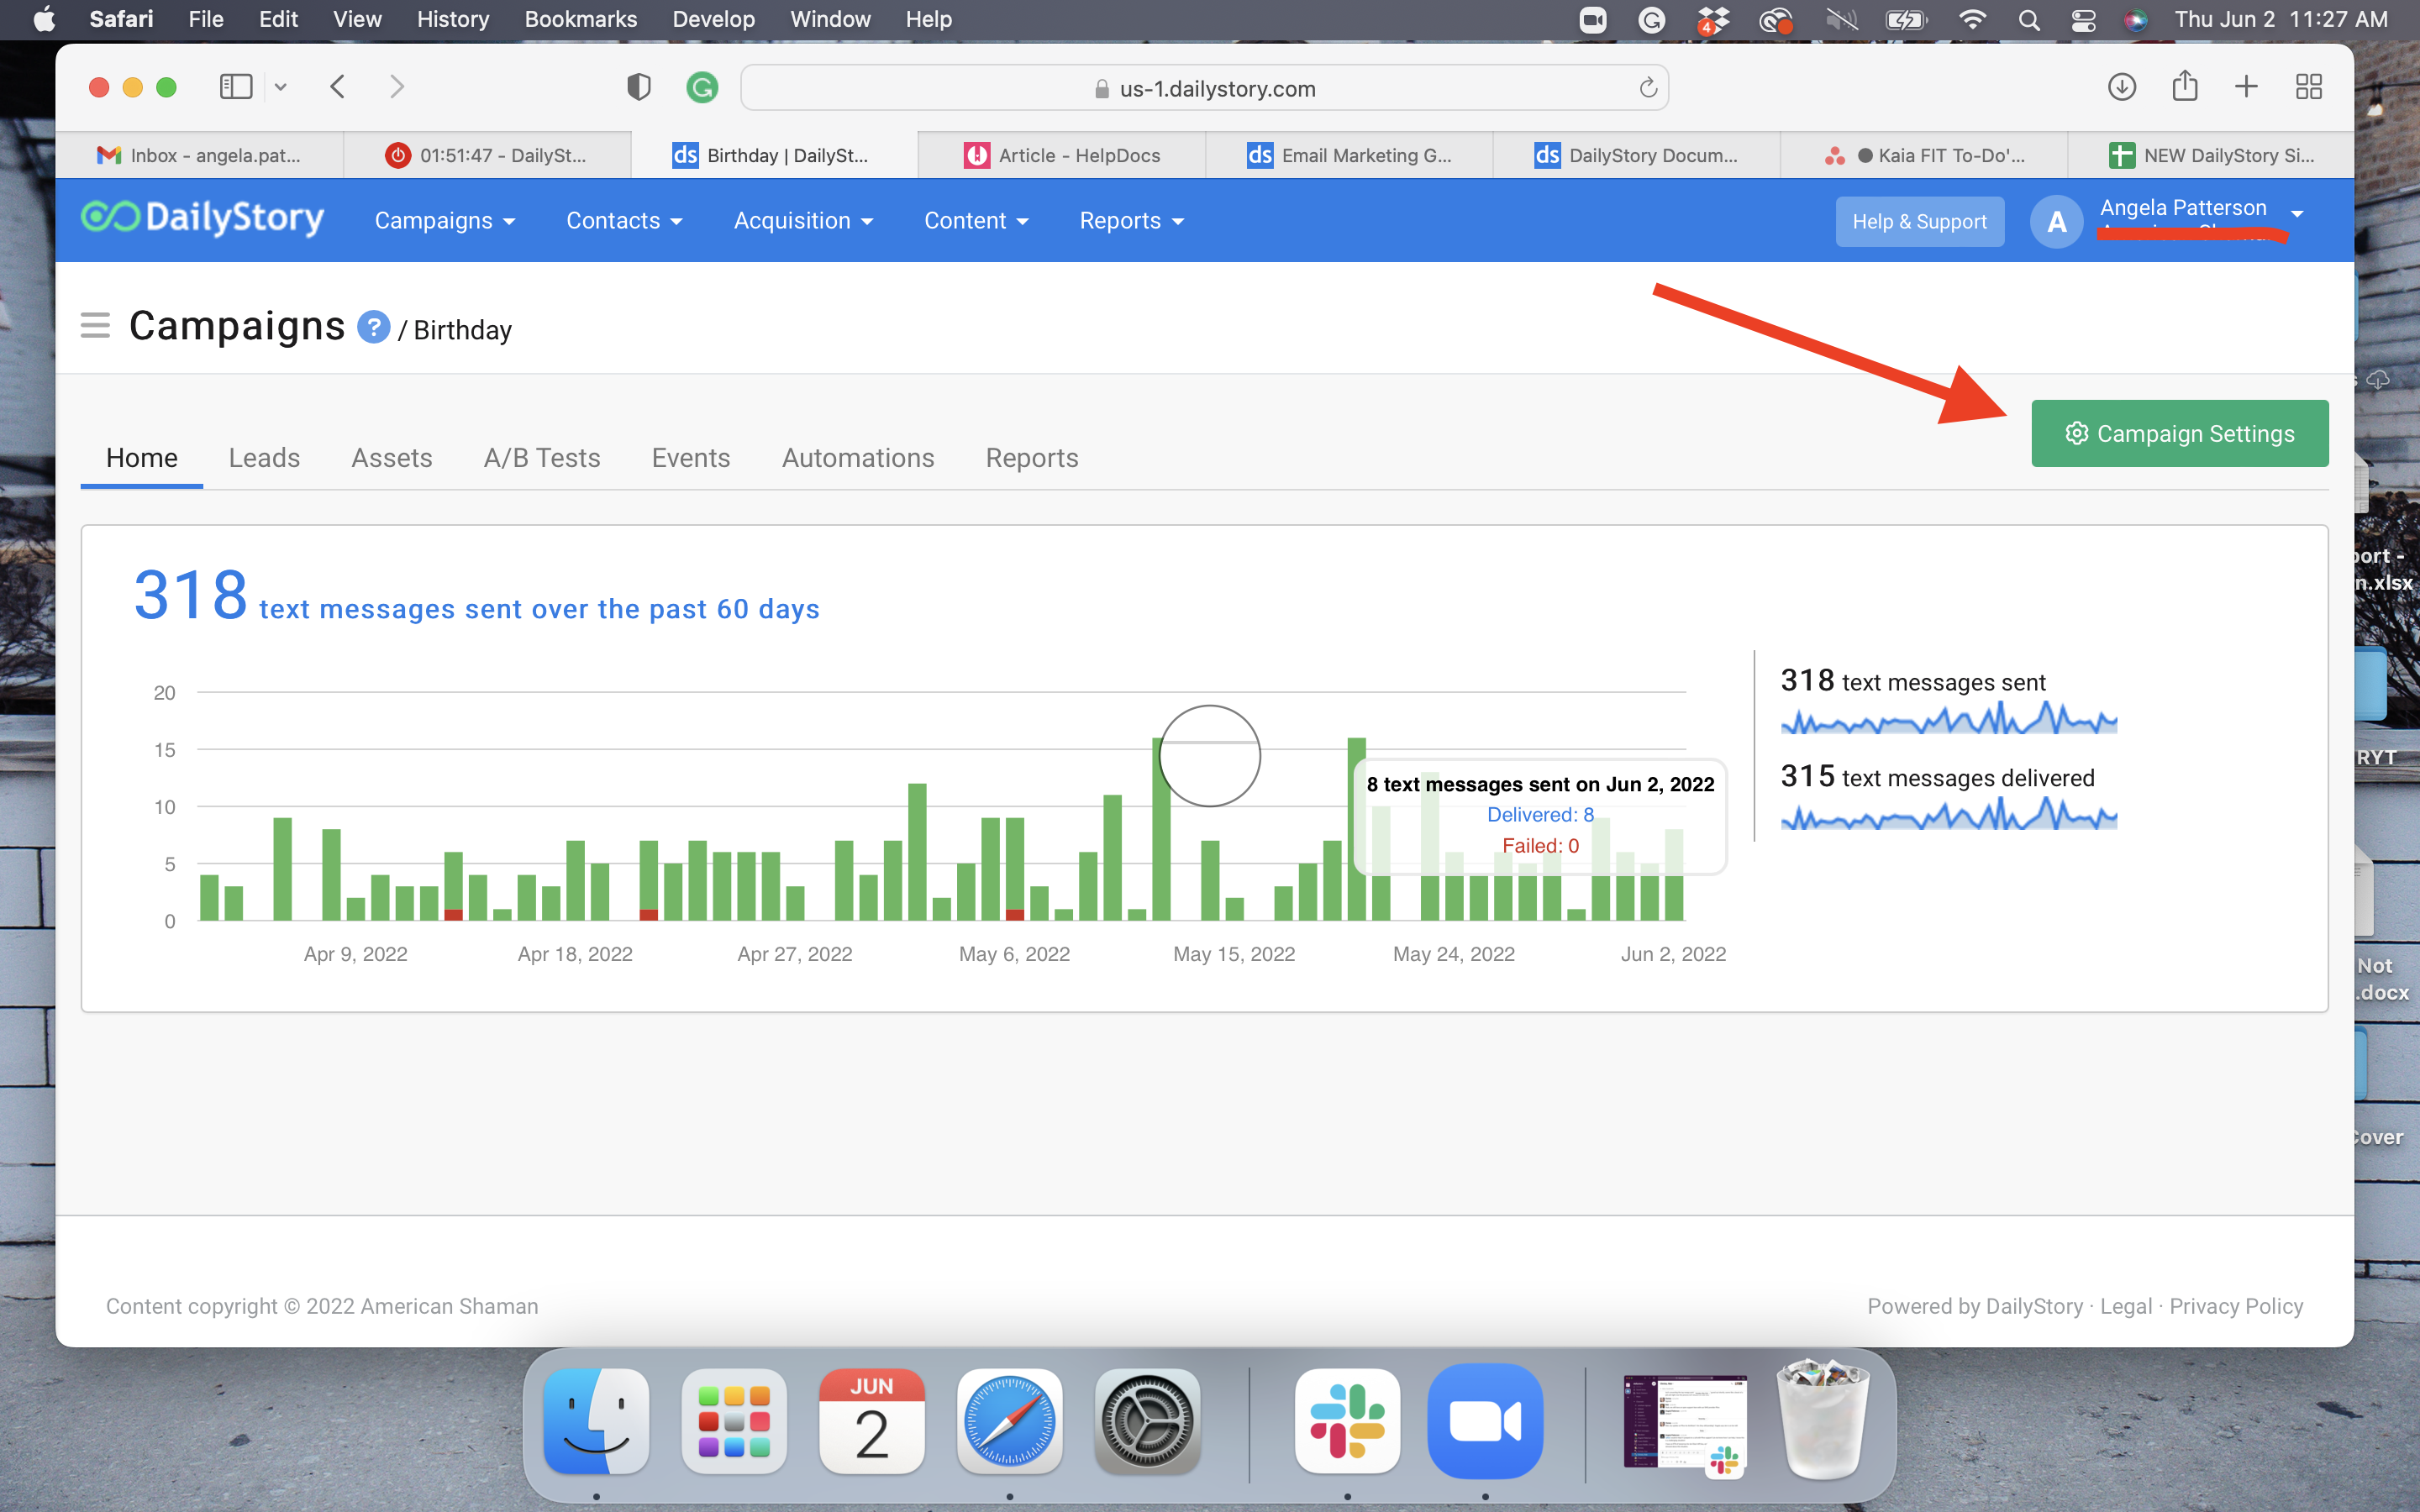This screenshot has height=1512, width=2420.
Task: Click the us-1.dailystory.com address field
Action: (1204, 88)
